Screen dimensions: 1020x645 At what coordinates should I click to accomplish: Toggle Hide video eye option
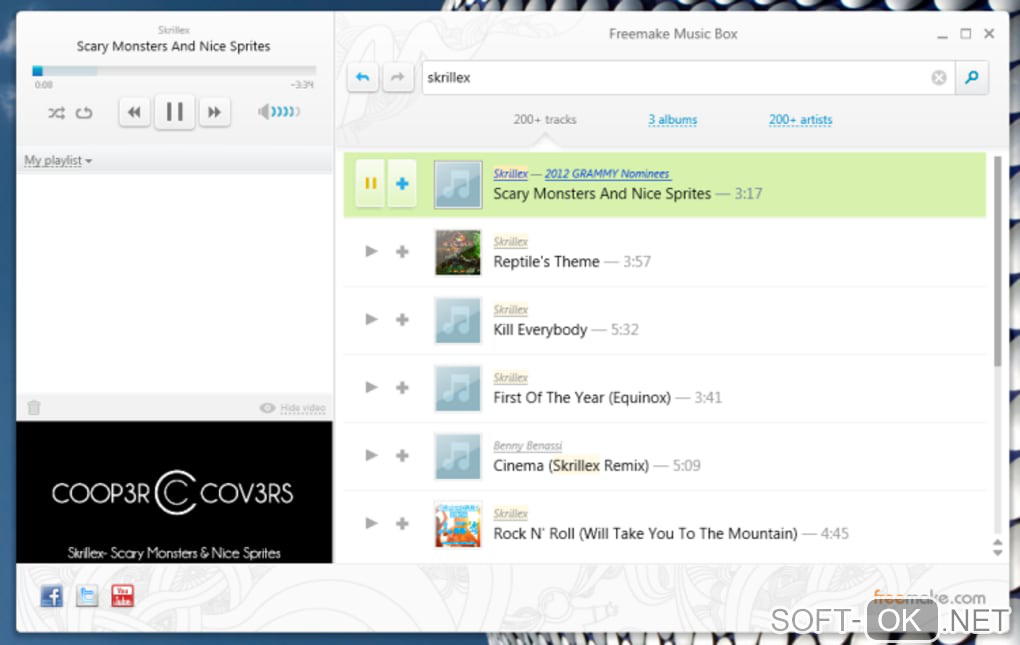[293, 408]
